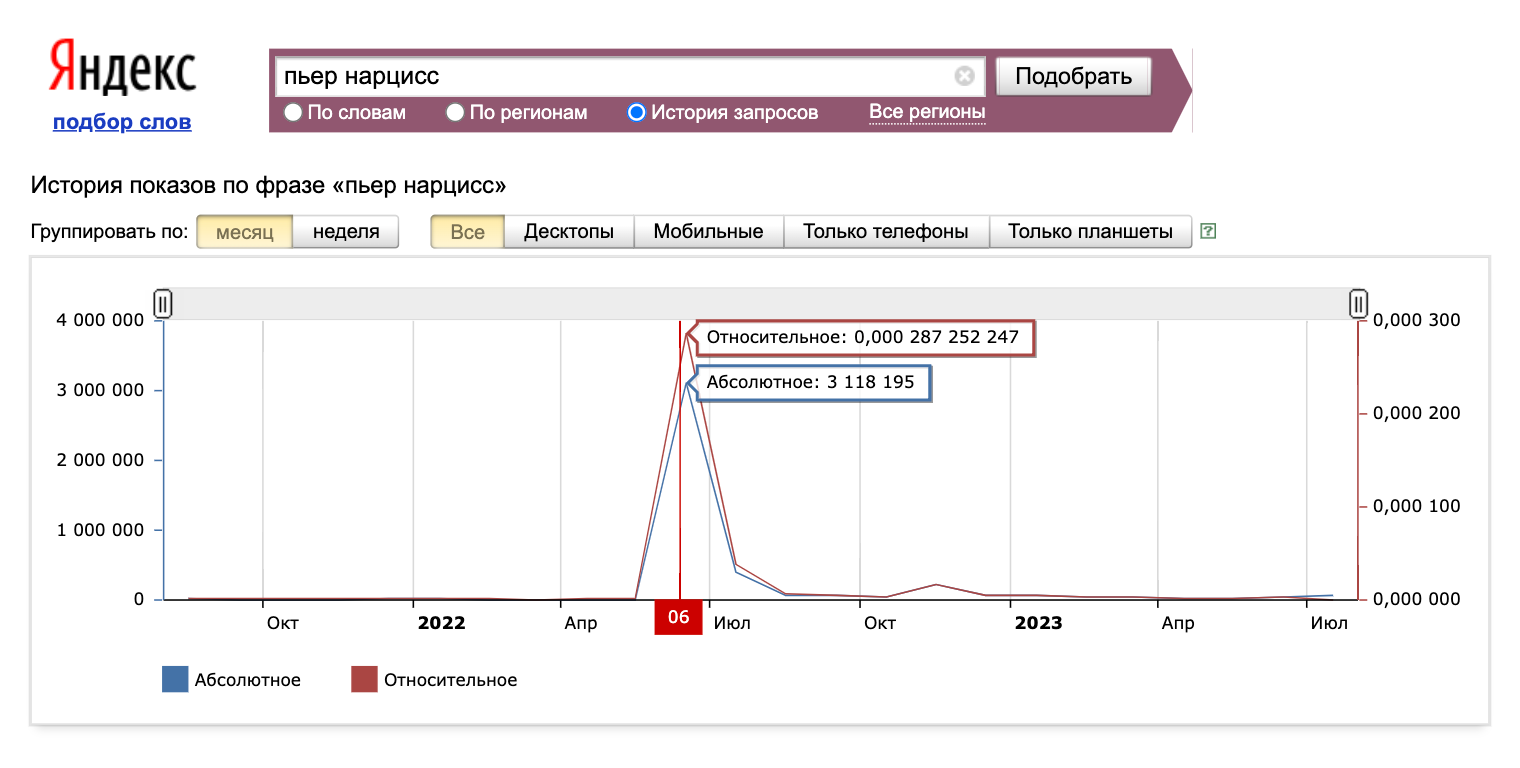Click the Относительное 0,000 287 252 247 tooltip
Screen dimensions: 1520x768
click(864, 338)
